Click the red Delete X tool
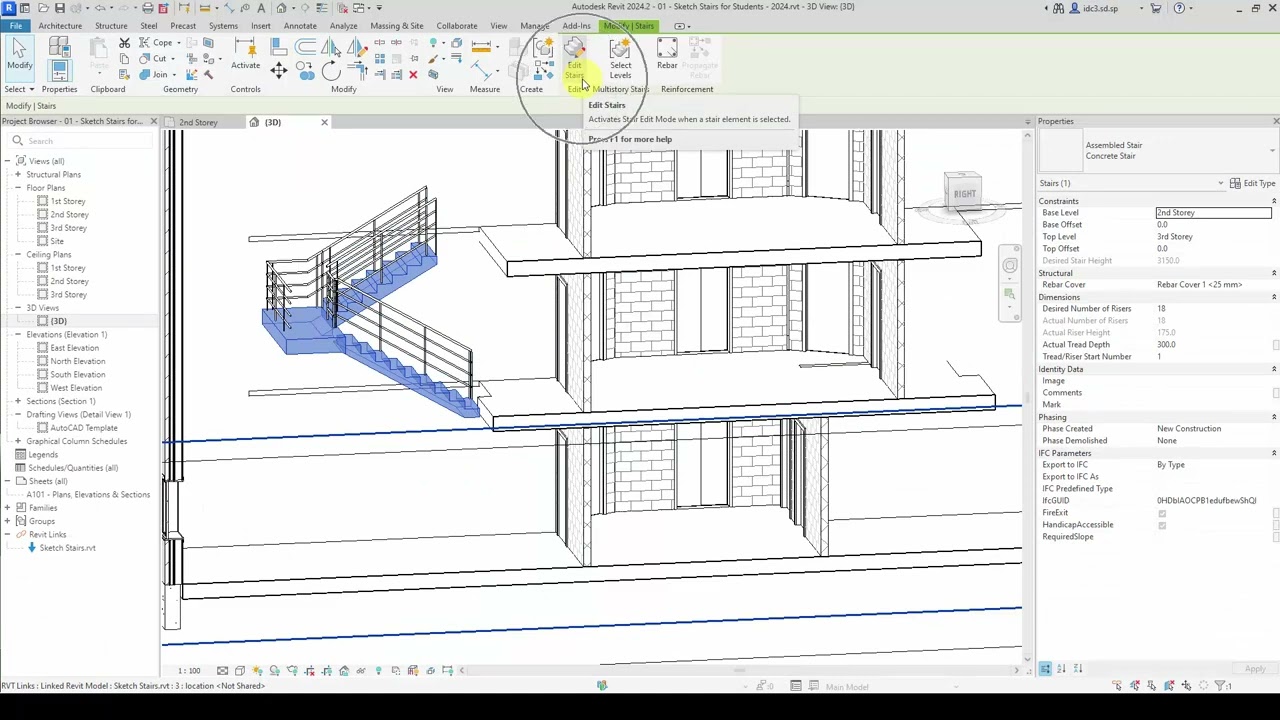Viewport: 1280px width, 720px height. pyautogui.click(x=413, y=75)
